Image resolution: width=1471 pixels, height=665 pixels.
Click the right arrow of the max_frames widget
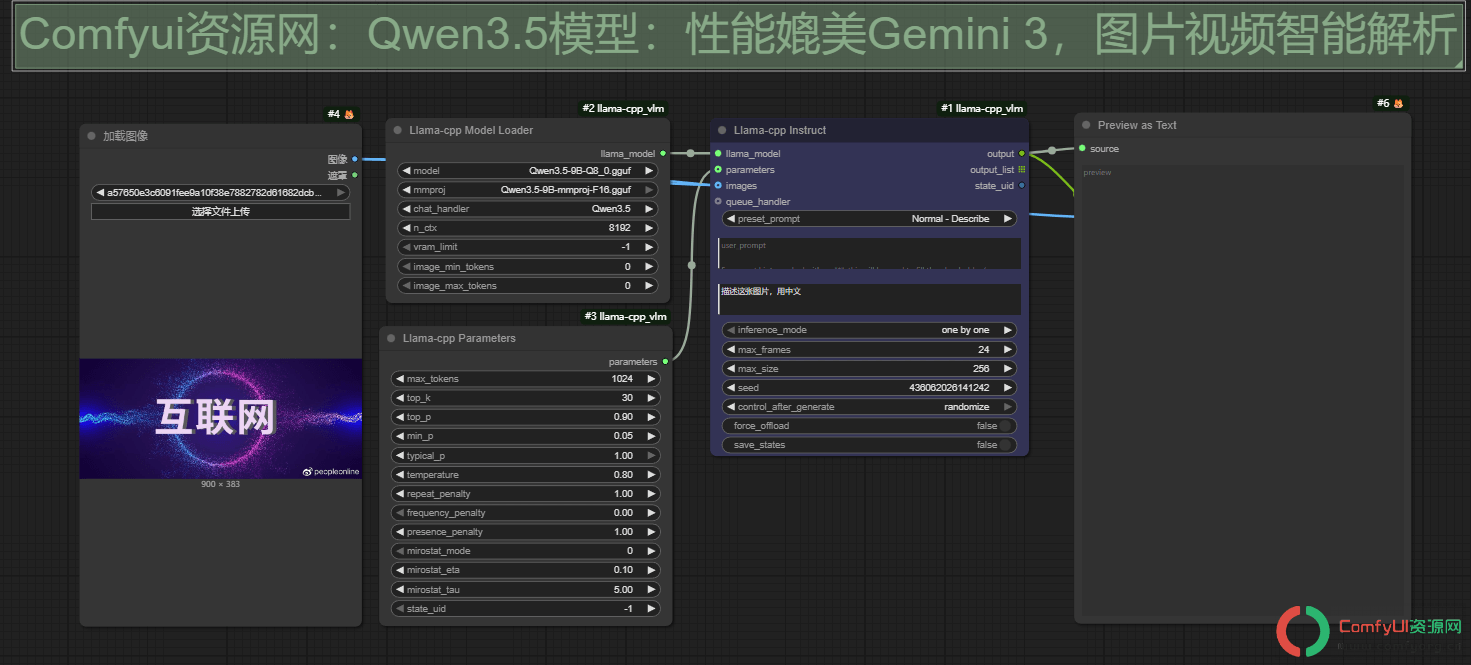point(1007,350)
